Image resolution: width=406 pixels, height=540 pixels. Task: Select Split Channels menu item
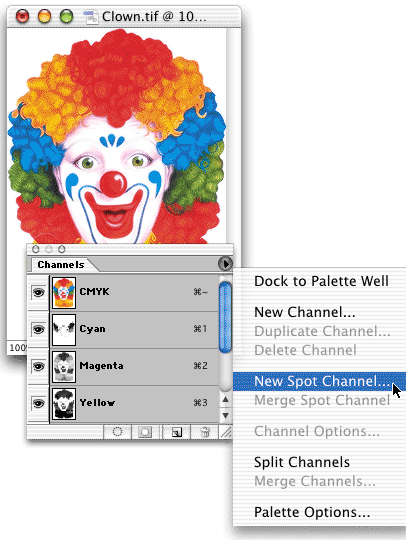[302, 462]
